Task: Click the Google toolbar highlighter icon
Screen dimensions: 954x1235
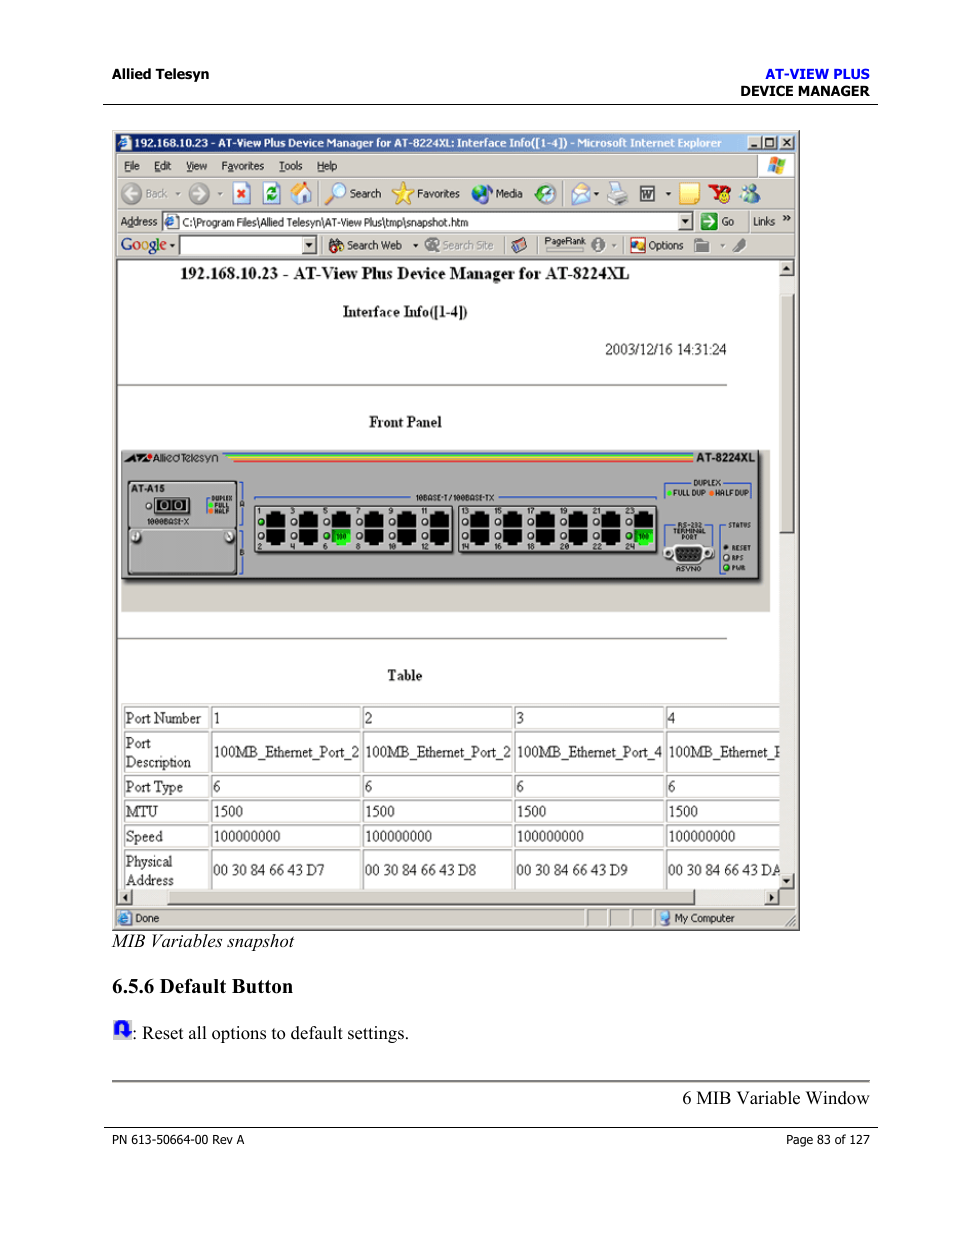Action: 739,245
